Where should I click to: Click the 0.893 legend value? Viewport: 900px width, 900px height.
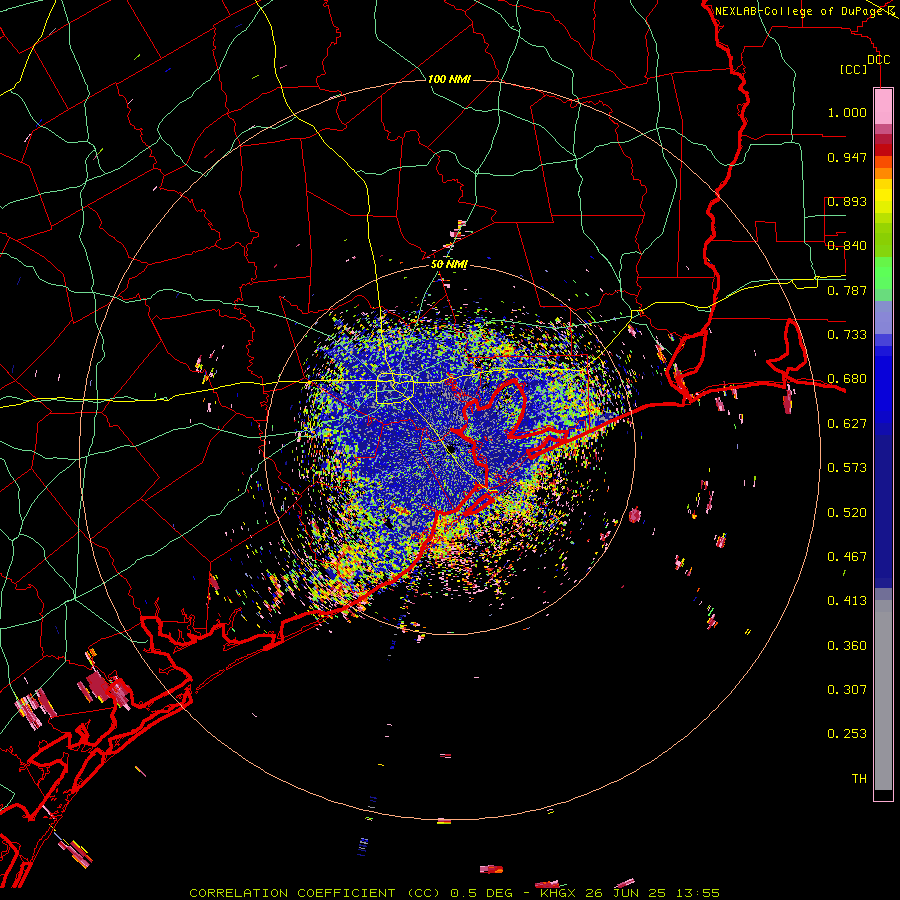click(847, 201)
